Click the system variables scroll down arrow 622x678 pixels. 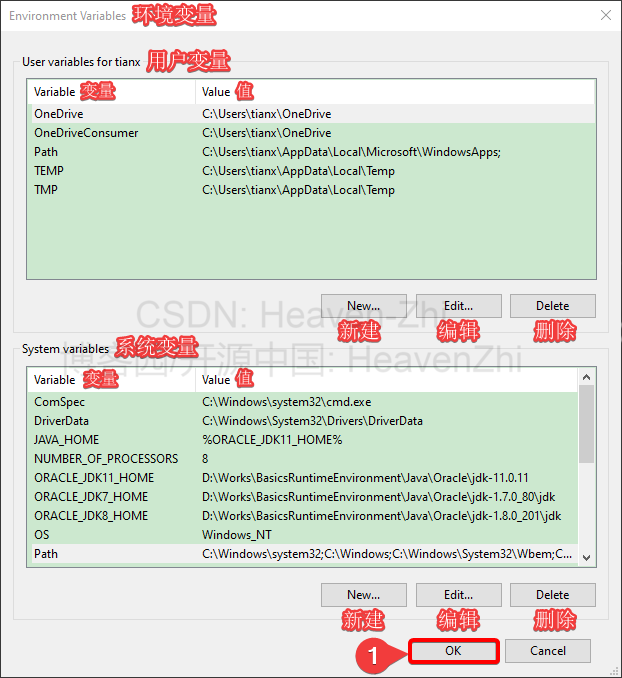(x=587, y=558)
